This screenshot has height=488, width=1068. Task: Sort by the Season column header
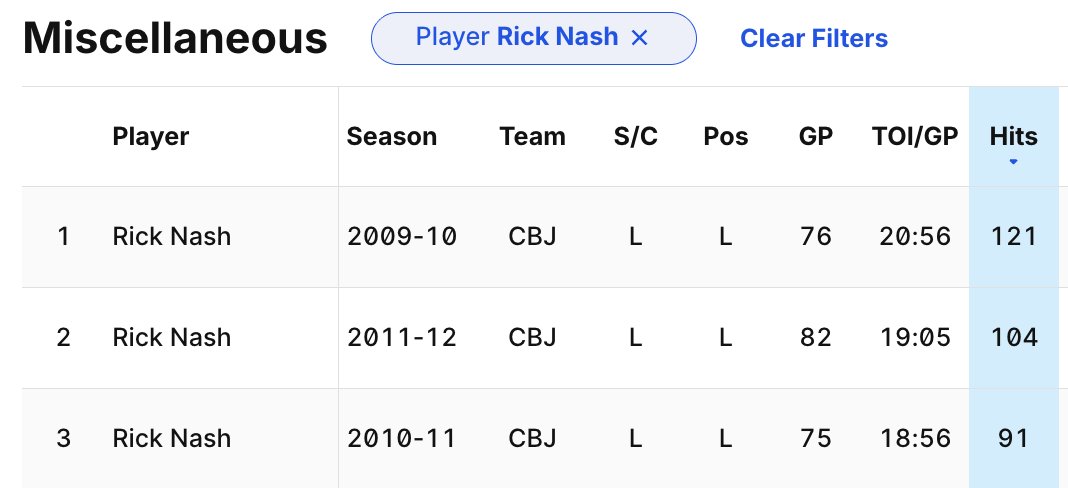pos(392,136)
